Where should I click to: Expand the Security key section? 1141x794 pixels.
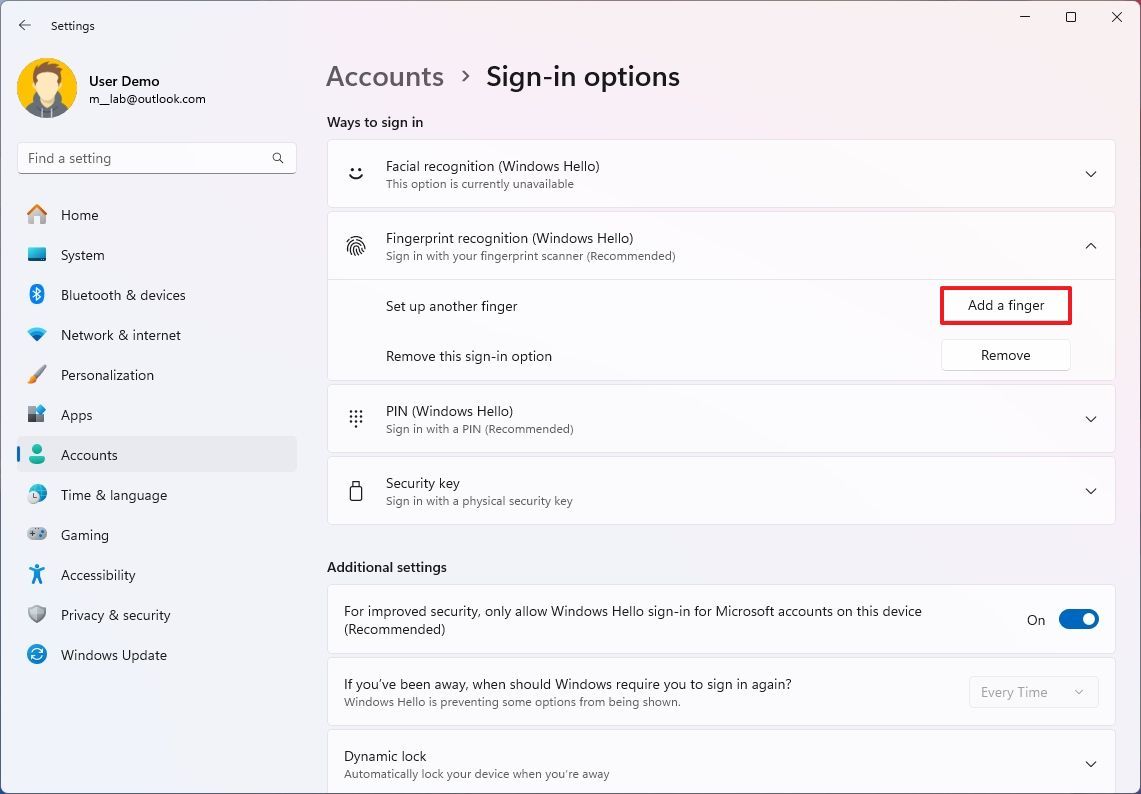(x=1090, y=490)
